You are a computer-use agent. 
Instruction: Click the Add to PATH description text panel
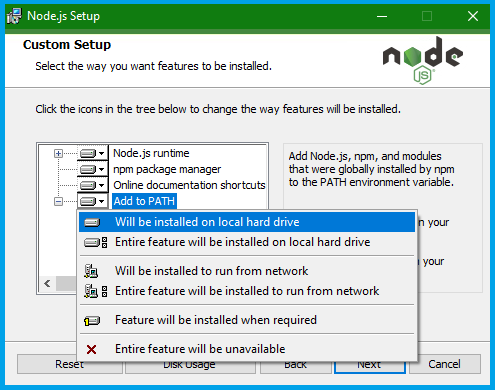click(x=383, y=218)
